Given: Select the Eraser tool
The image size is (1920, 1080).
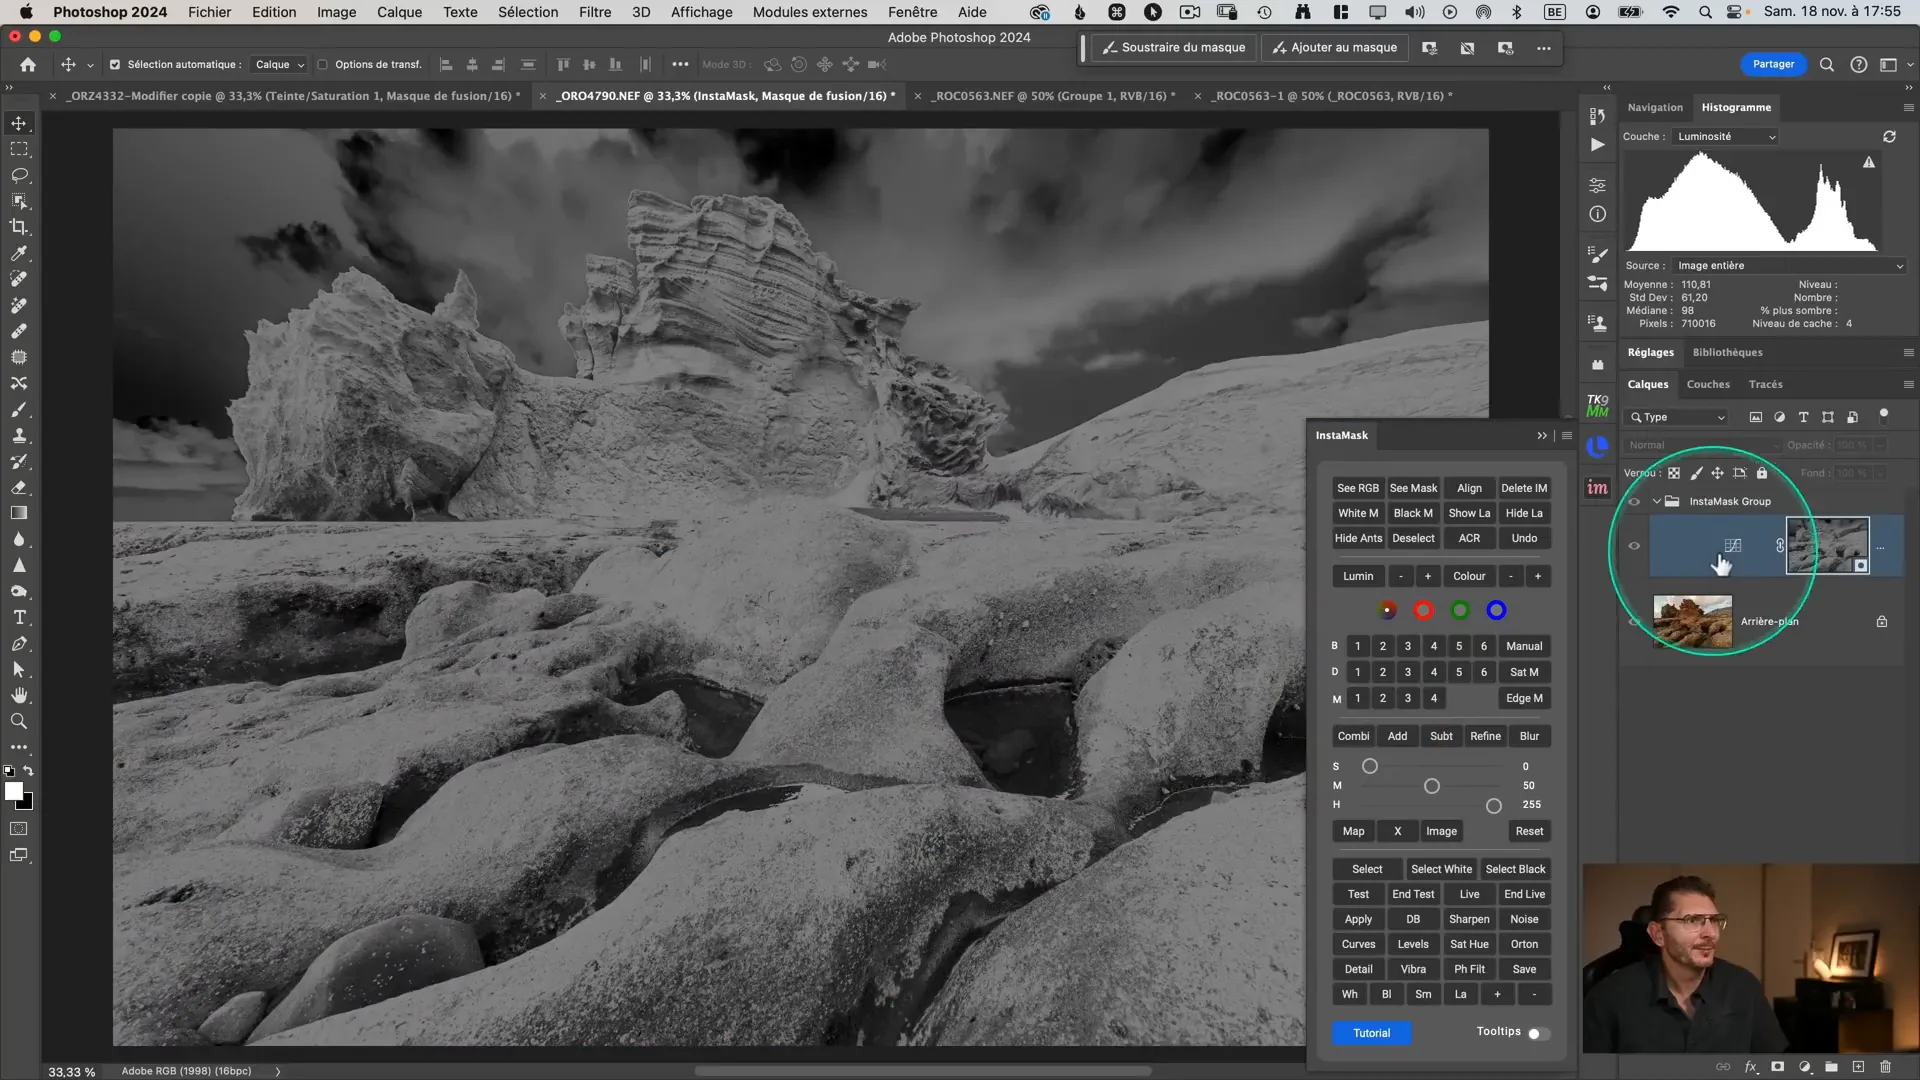Looking at the screenshot, I should click(19, 487).
